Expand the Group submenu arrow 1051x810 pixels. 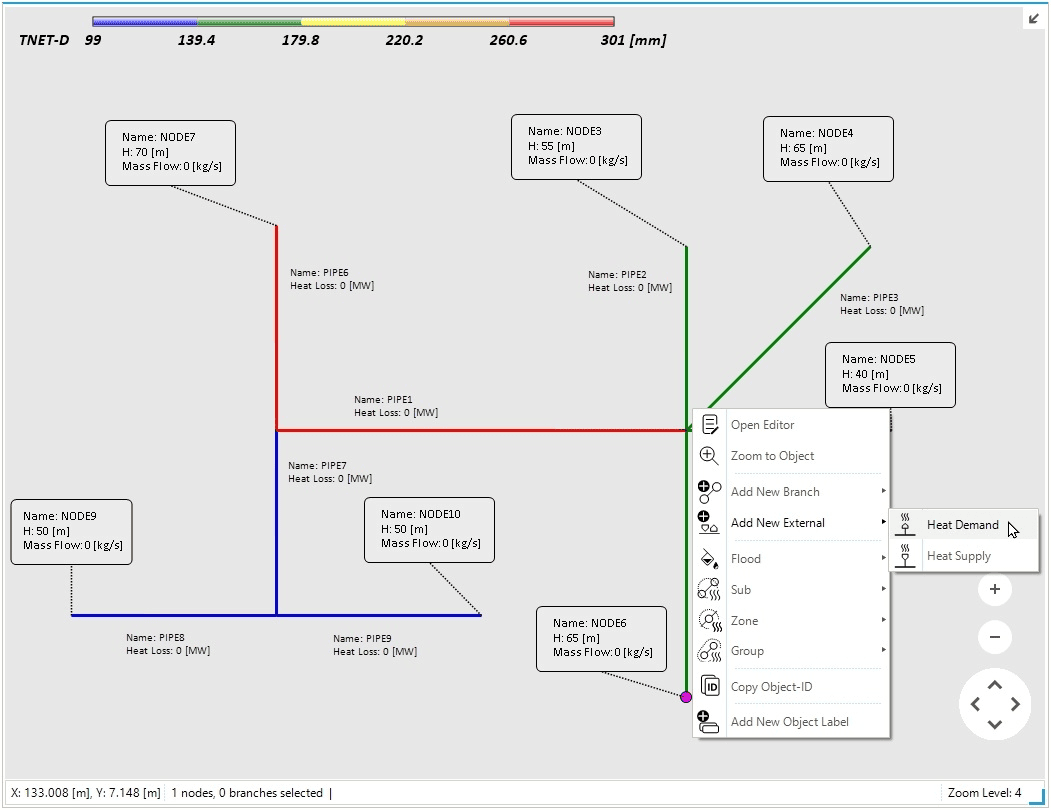883,651
